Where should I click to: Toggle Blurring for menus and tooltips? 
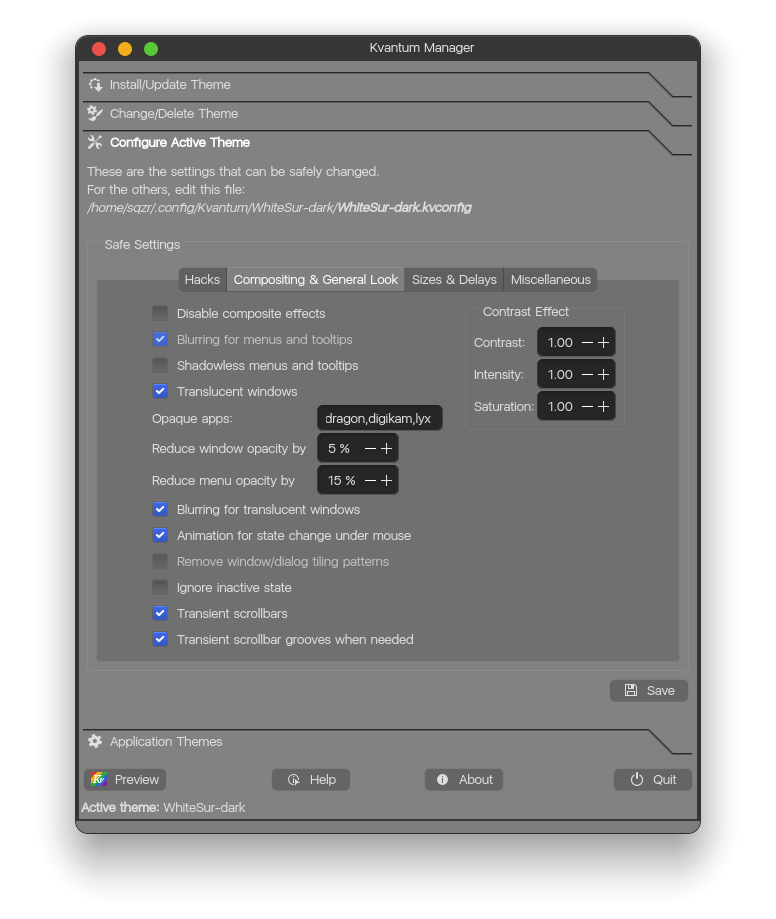pyautogui.click(x=160, y=339)
